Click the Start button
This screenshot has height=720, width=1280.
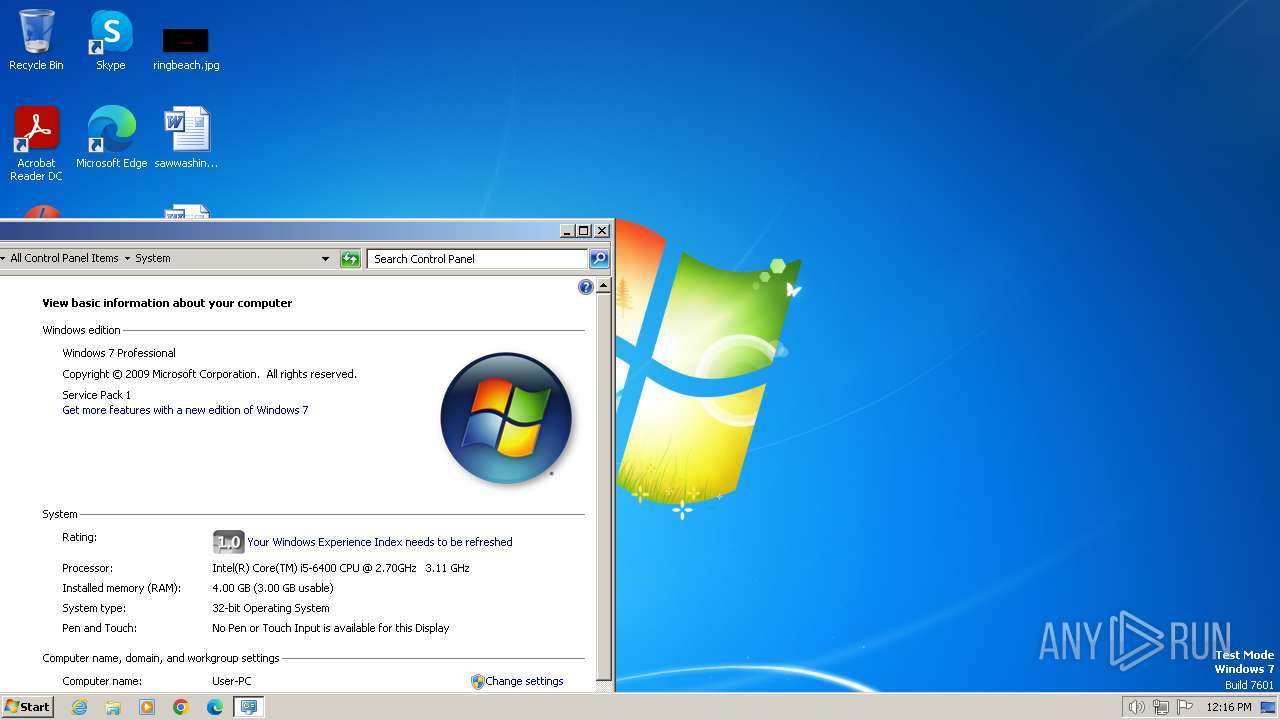pyautogui.click(x=27, y=707)
